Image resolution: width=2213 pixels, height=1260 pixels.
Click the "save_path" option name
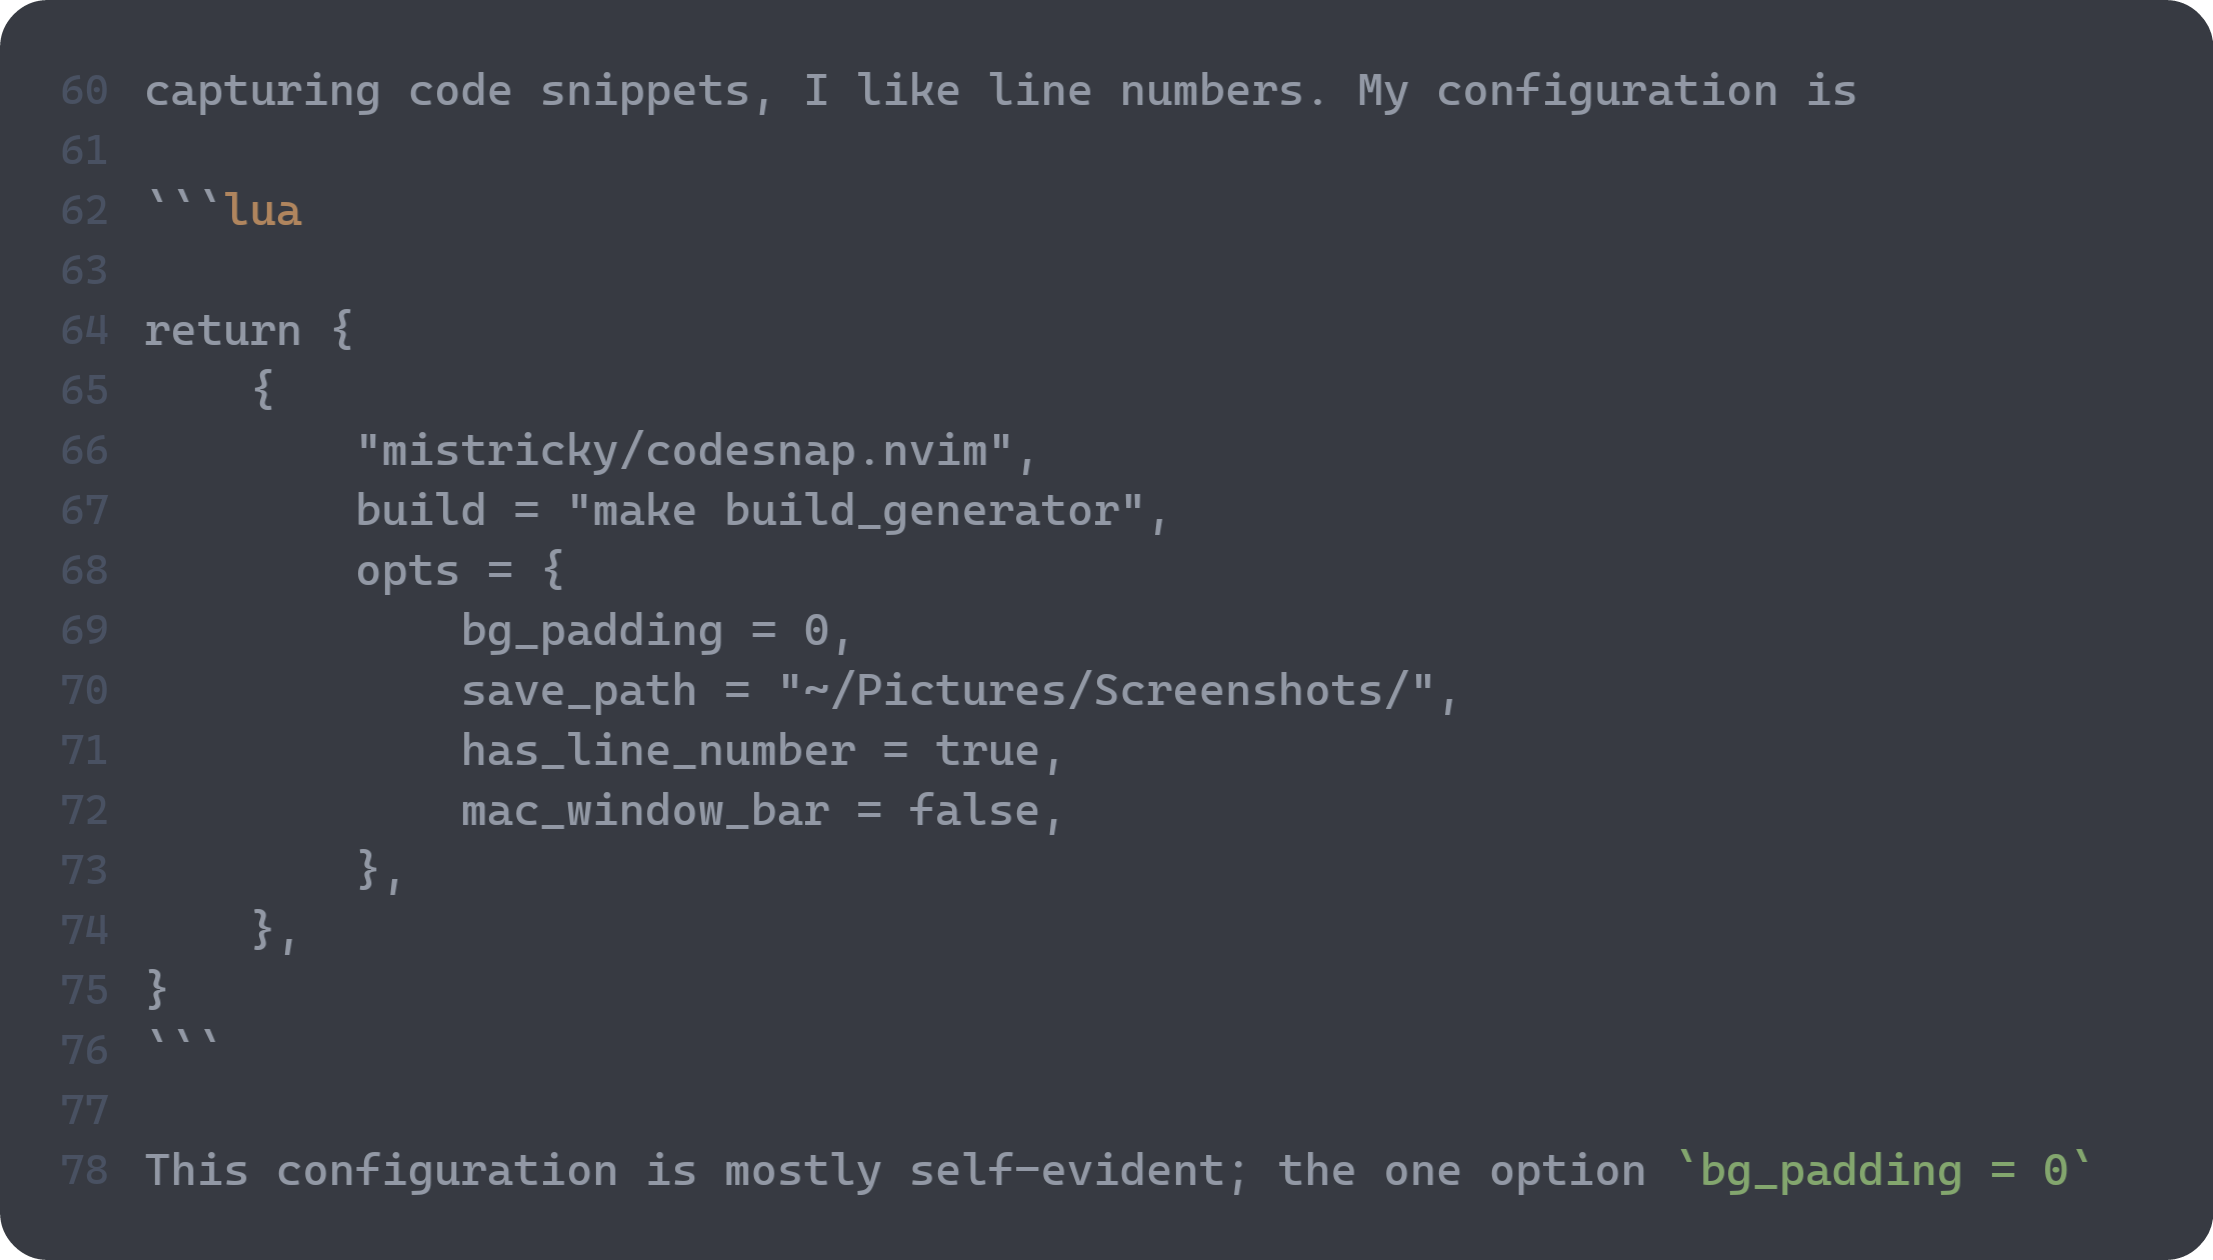pyautogui.click(x=578, y=691)
